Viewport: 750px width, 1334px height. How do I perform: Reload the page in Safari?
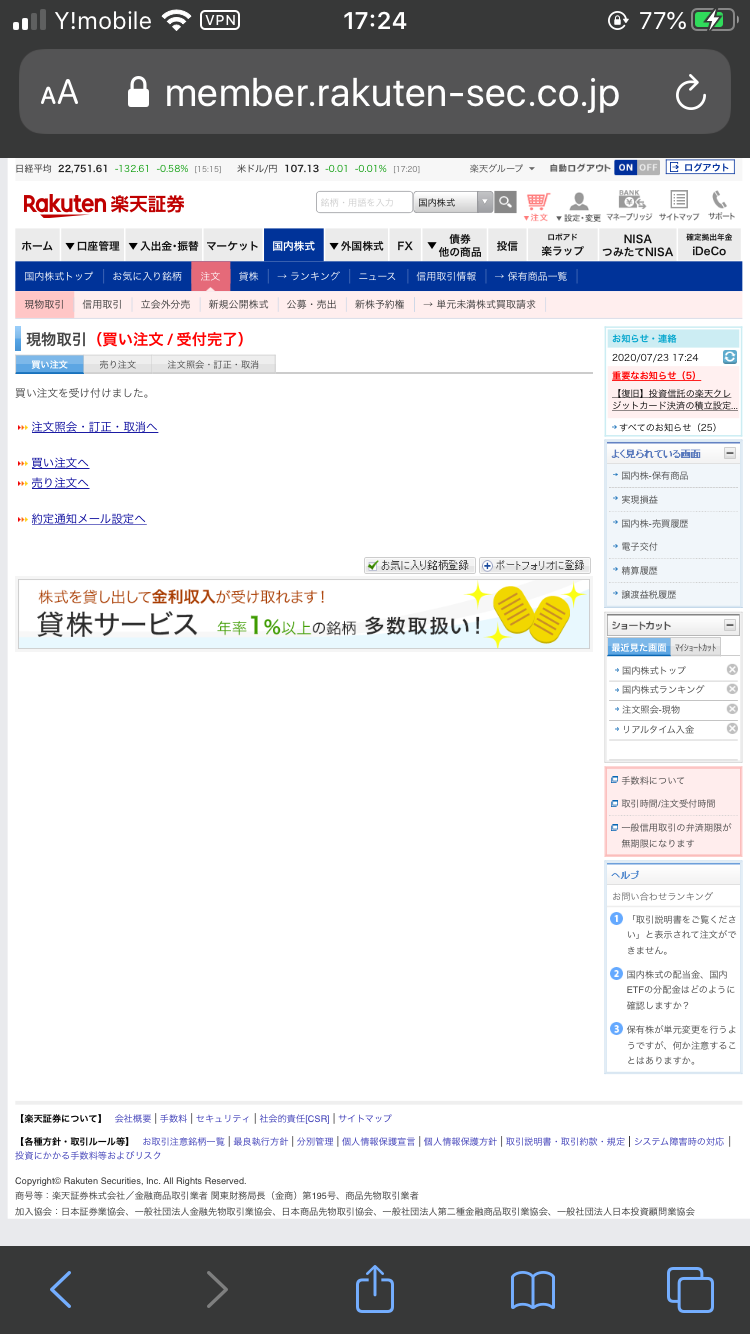691,94
